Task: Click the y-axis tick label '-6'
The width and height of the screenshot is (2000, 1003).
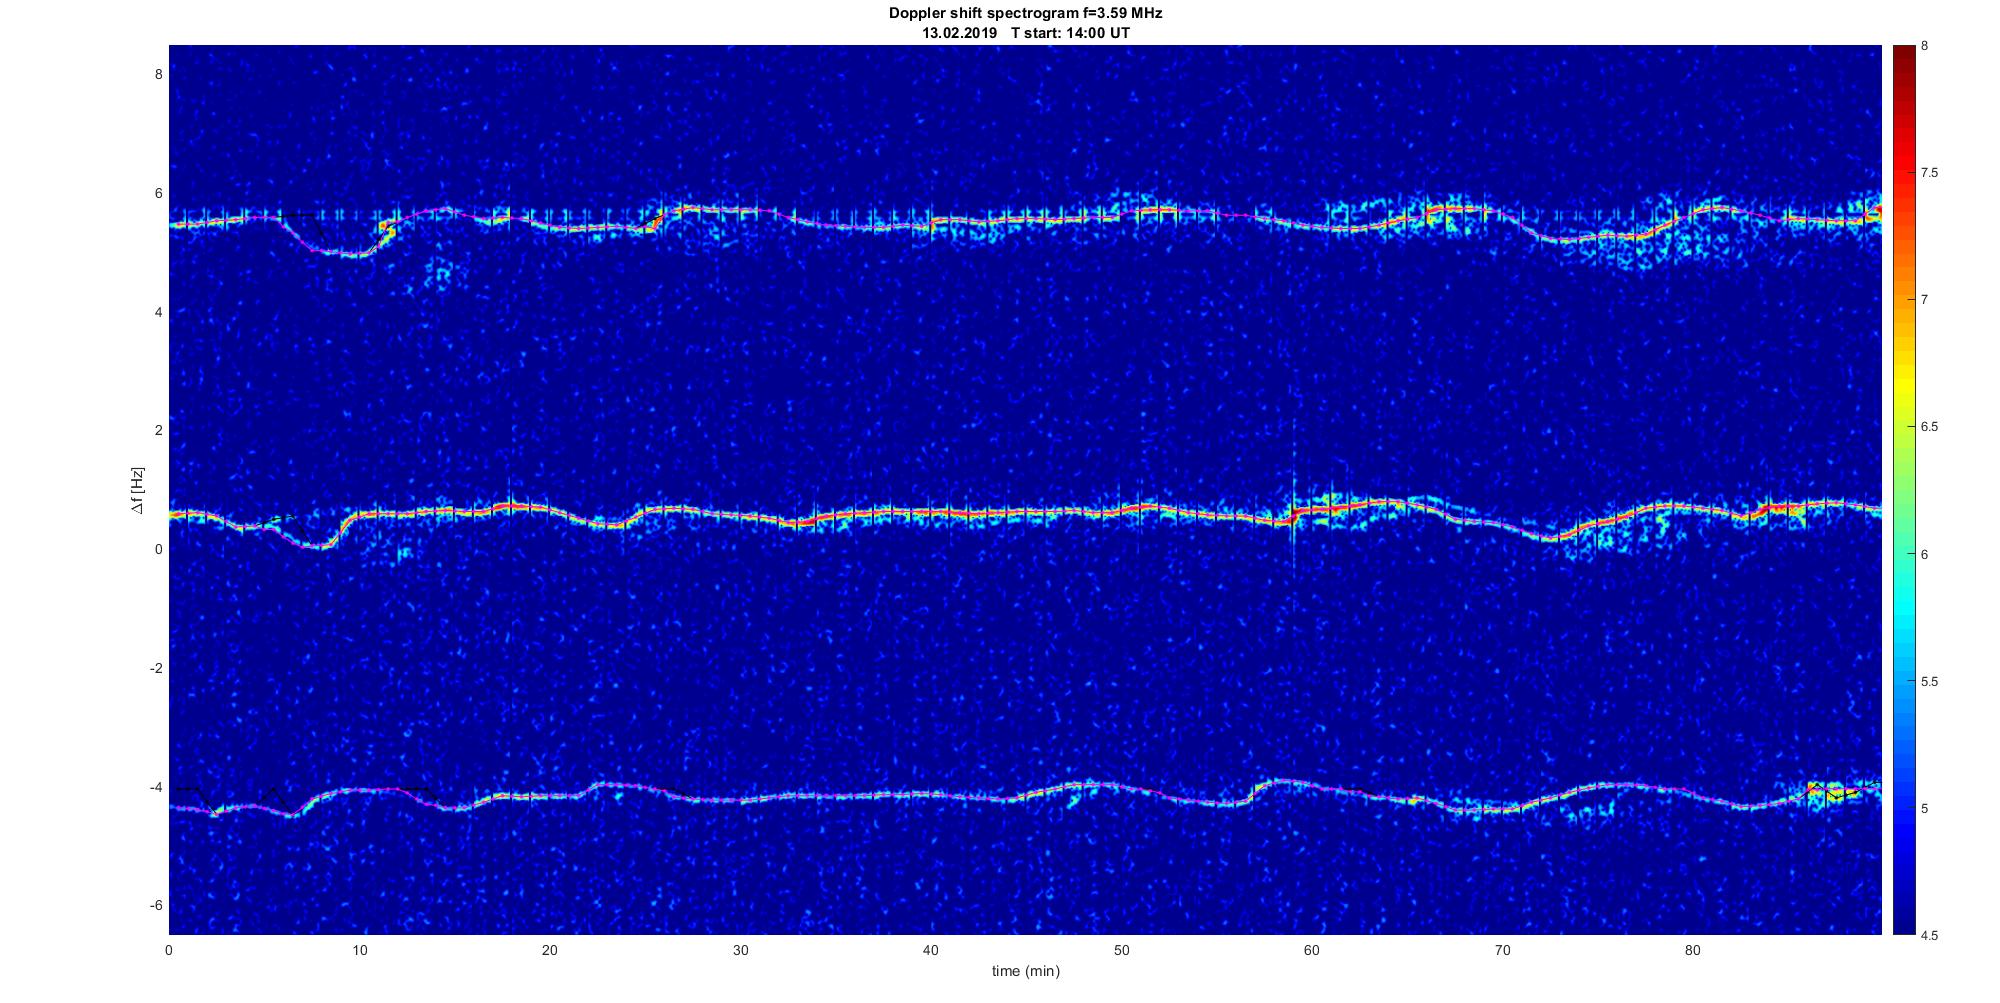Action: point(156,905)
